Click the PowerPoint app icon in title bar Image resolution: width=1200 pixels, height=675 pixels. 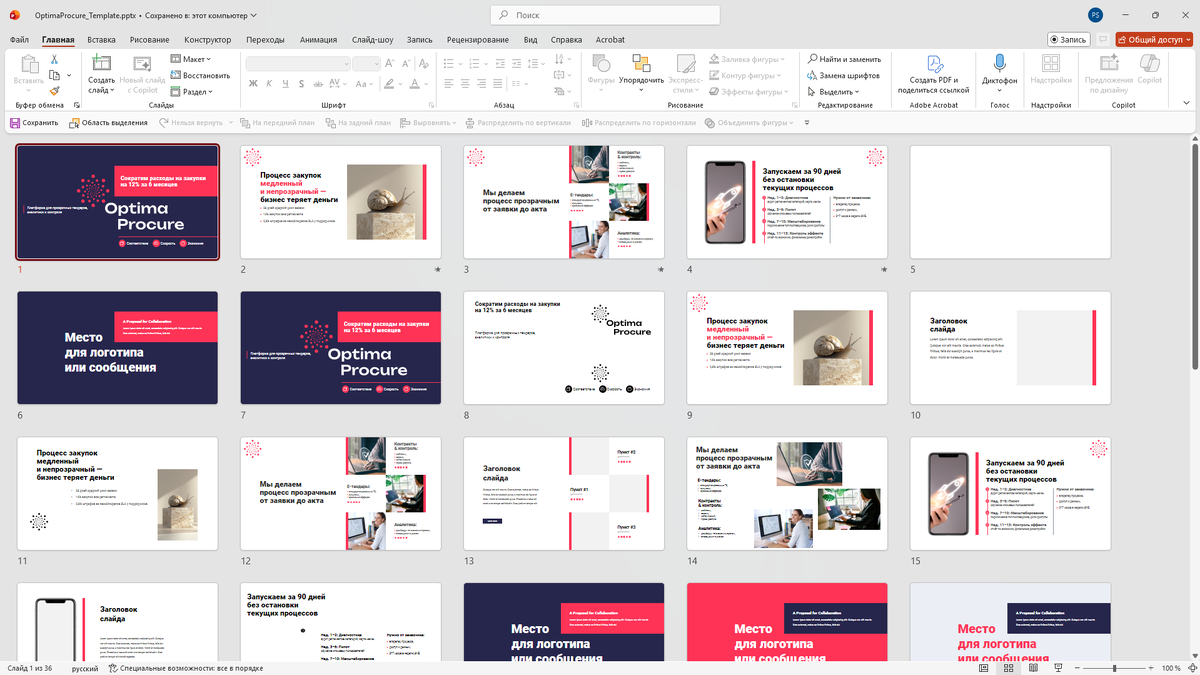click(x=15, y=15)
